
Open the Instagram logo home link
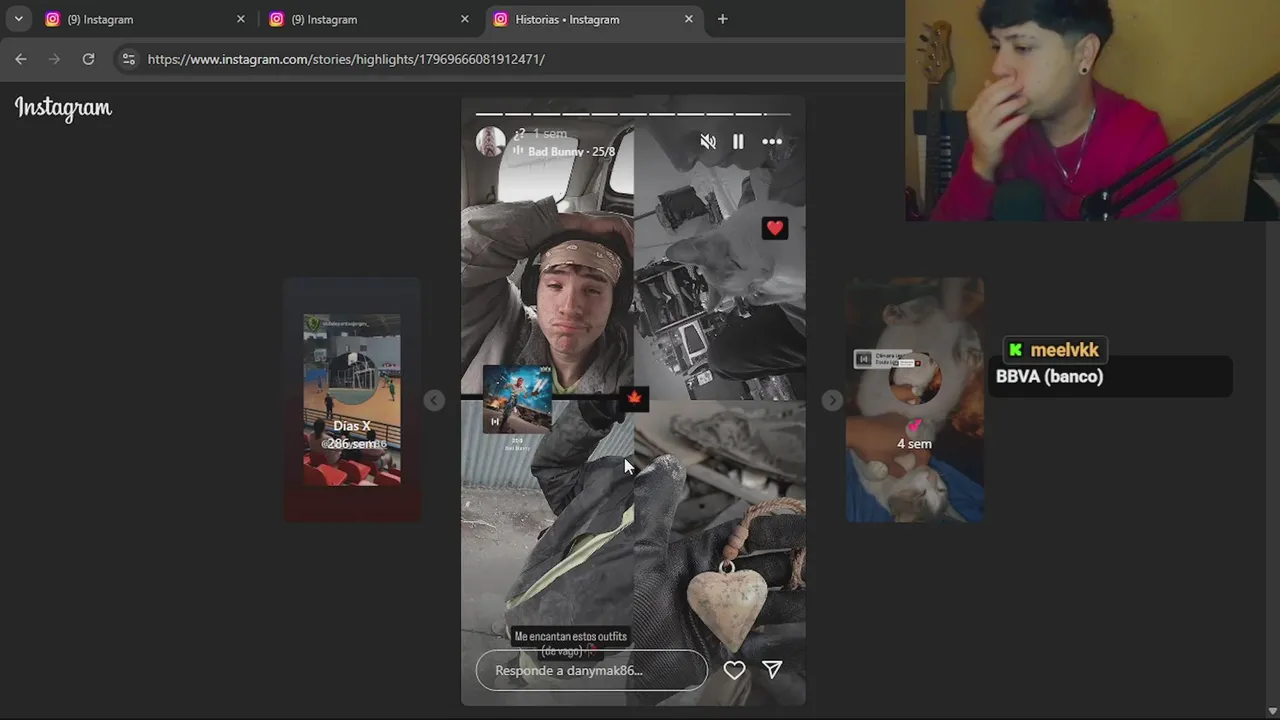[x=63, y=108]
